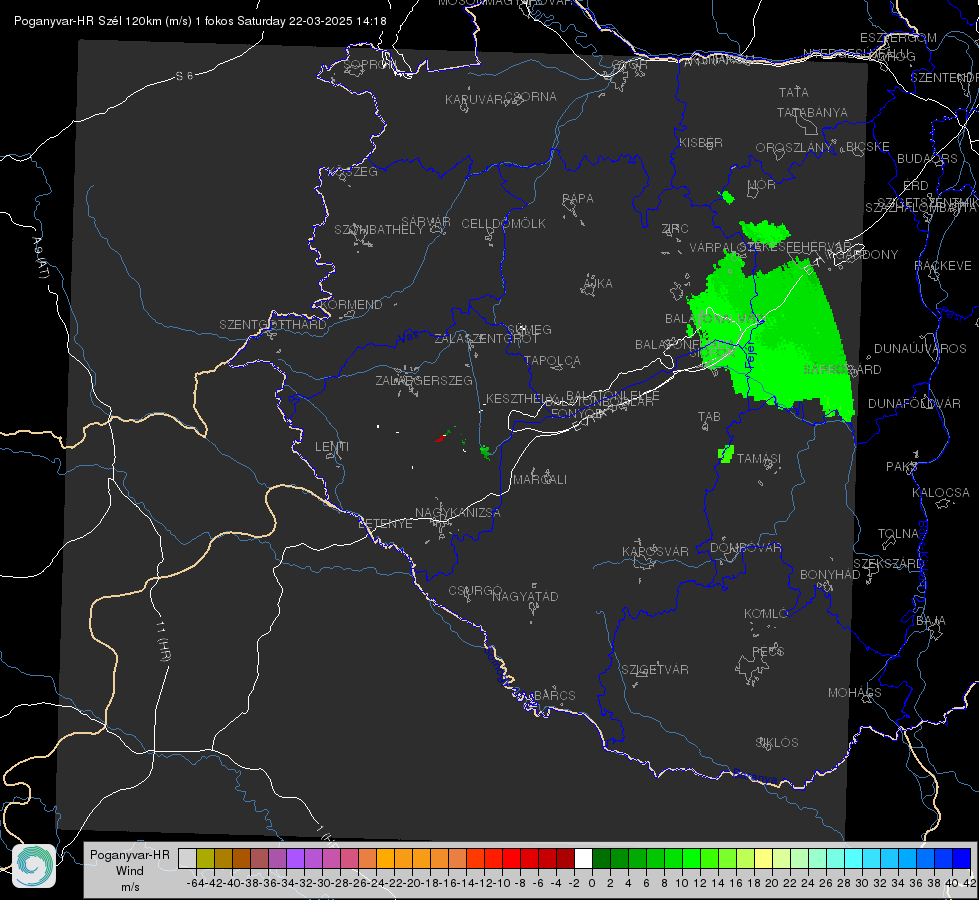Click the NAGYATÁD town label

click(x=525, y=596)
